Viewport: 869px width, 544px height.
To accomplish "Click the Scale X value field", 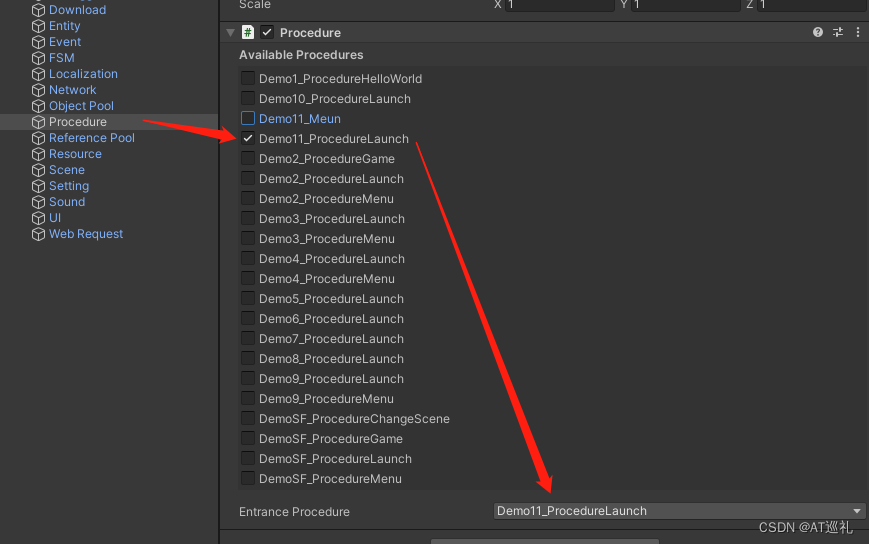I will 559,5.
